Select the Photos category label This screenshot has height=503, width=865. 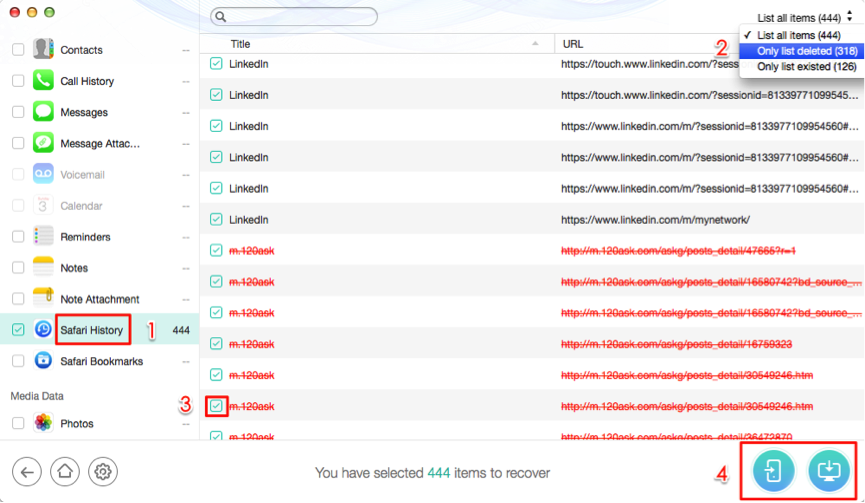pyautogui.click(x=77, y=424)
